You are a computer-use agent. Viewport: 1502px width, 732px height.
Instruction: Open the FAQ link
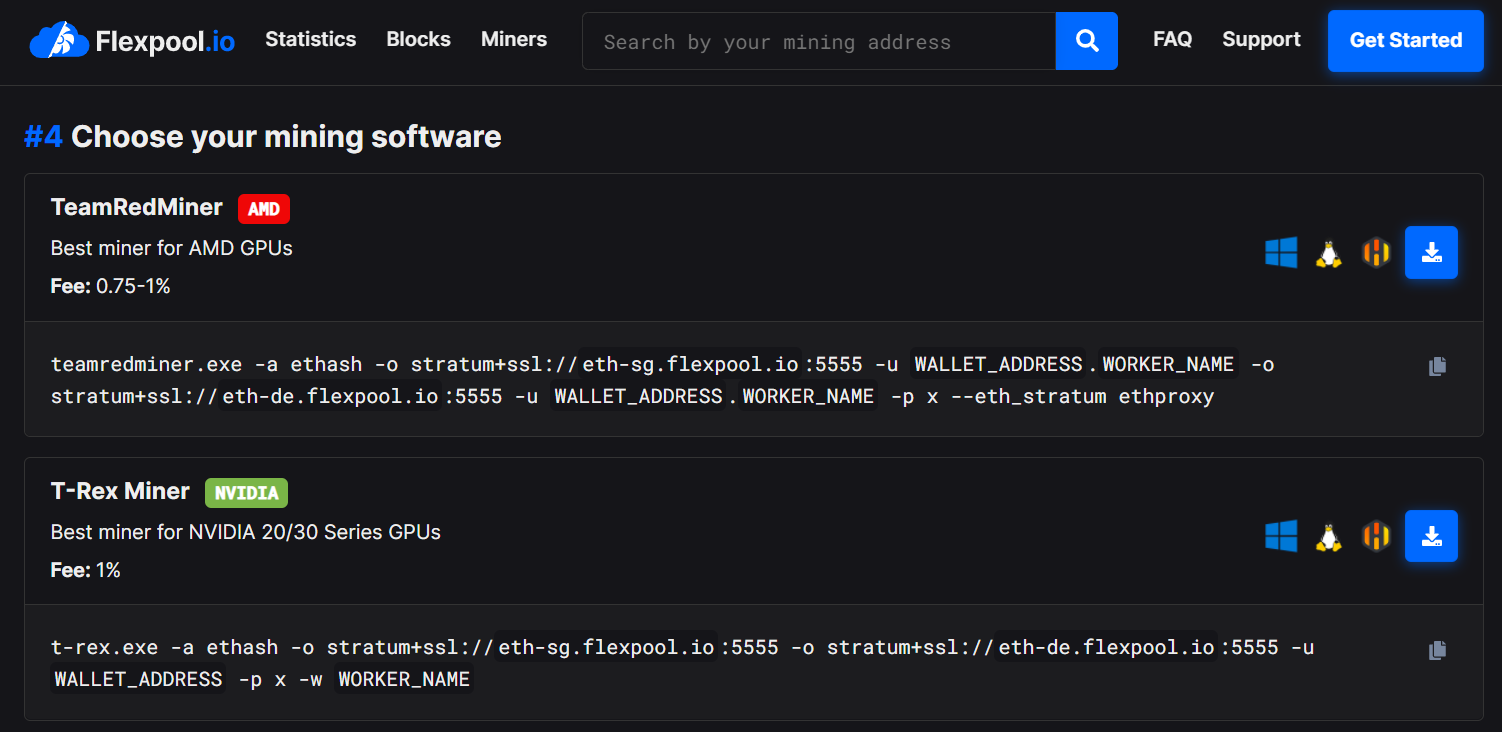(1172, 39)
